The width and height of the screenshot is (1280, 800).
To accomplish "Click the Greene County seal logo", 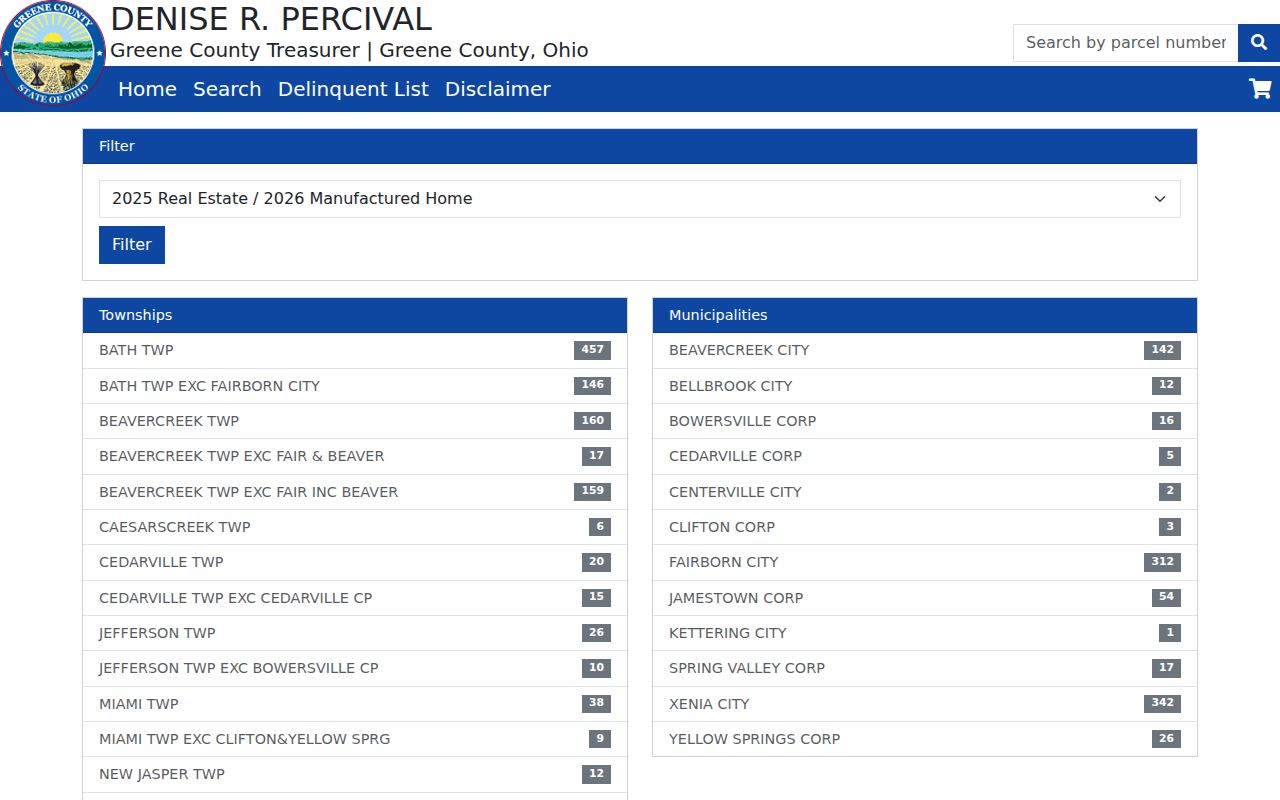I will (x=53, y=53).
